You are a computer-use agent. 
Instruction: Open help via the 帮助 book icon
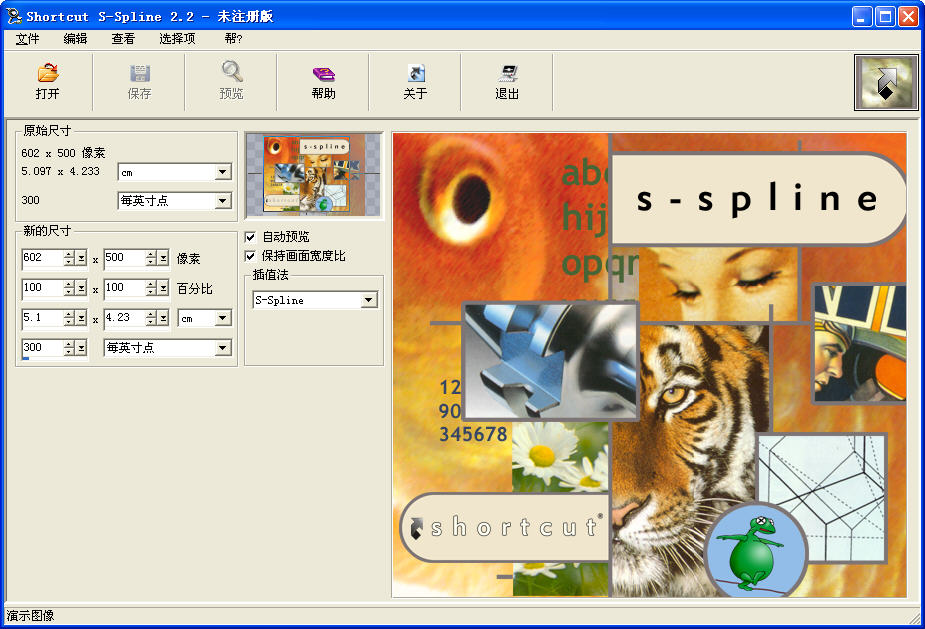point(323,81)
